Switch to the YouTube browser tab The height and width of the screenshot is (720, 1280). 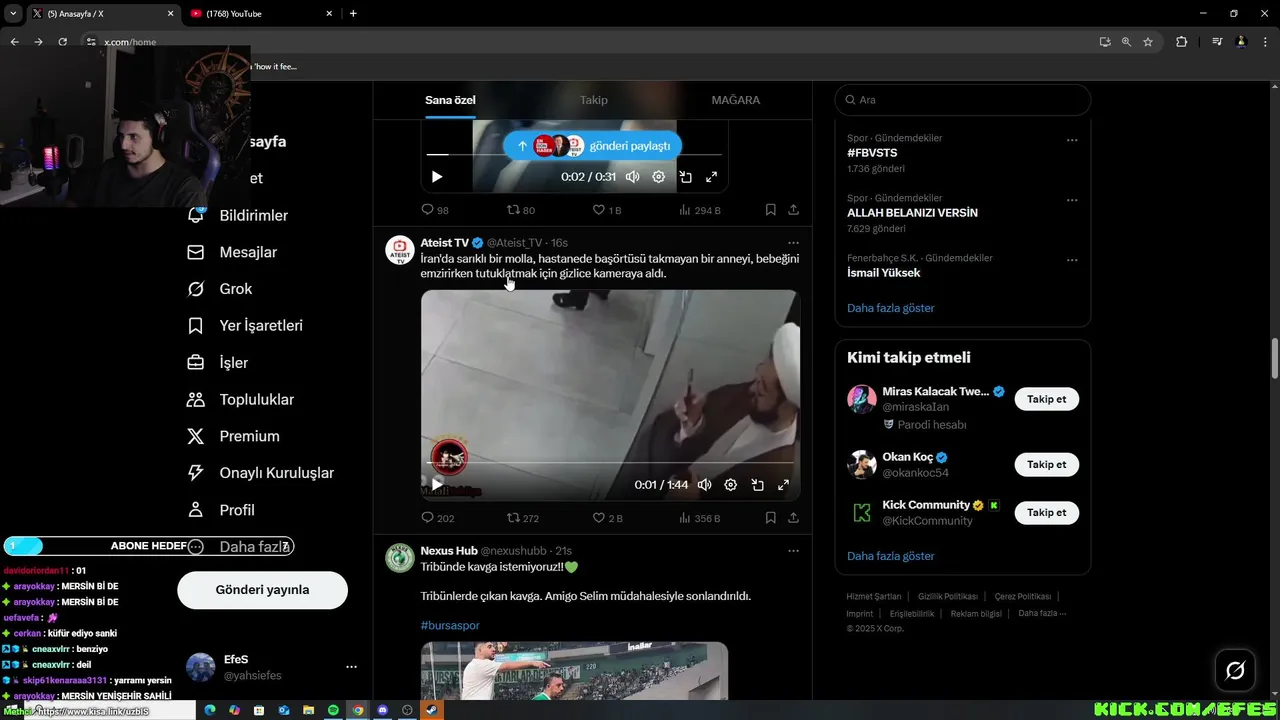(x=260, y=13)
